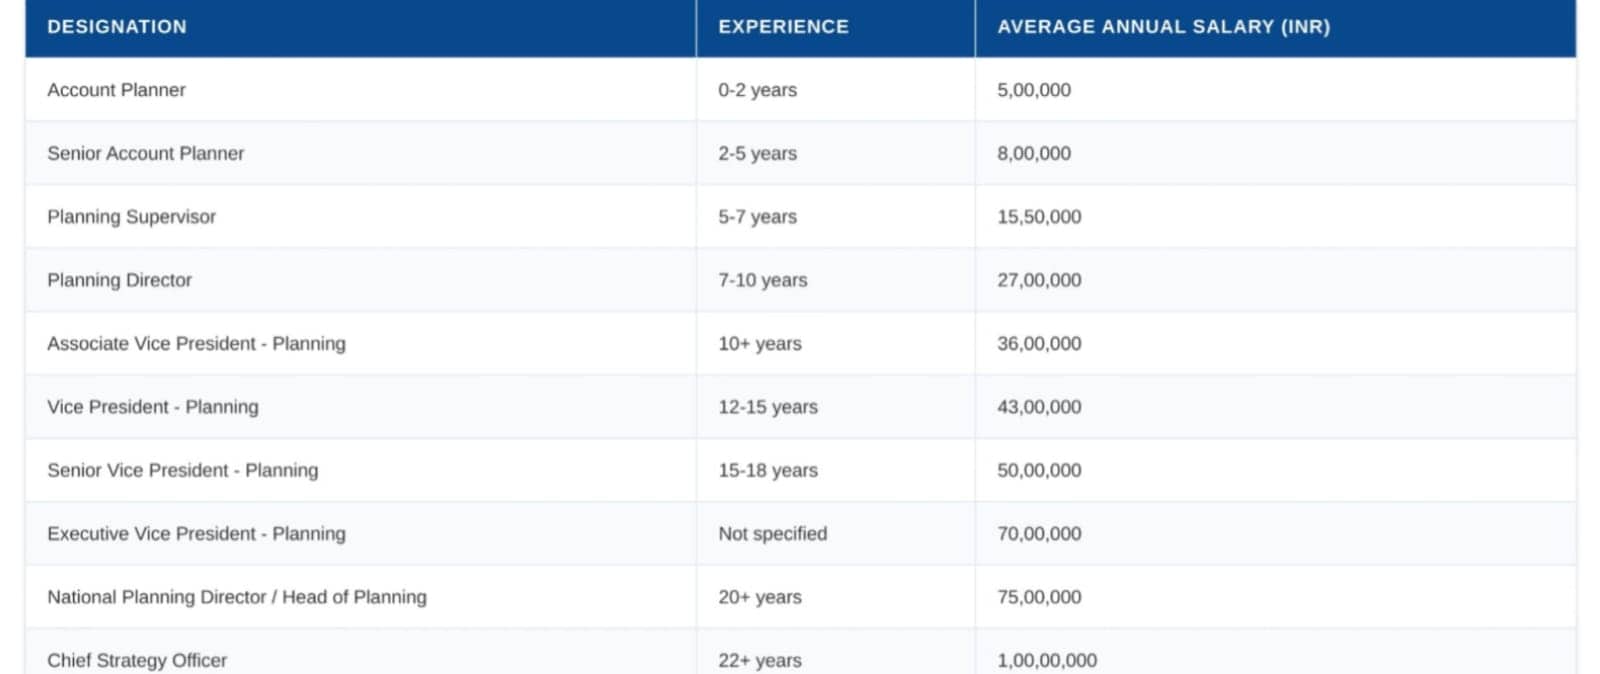Select National Planning Director / Head of Planning
The image size is (1600, 674).
pos(236,597)
